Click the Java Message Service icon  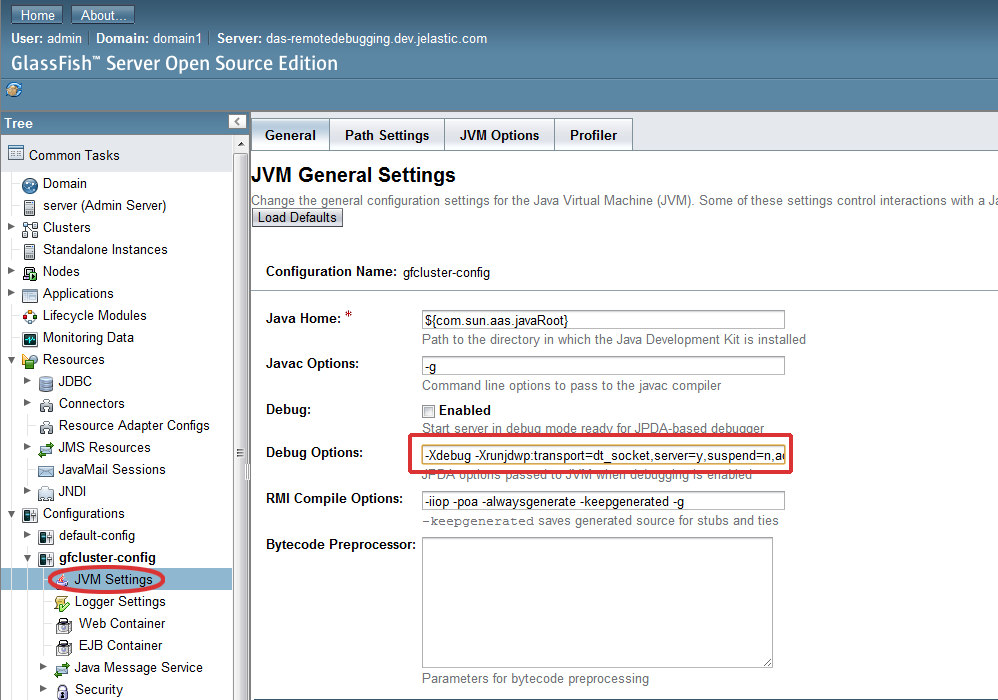point(62,669)
